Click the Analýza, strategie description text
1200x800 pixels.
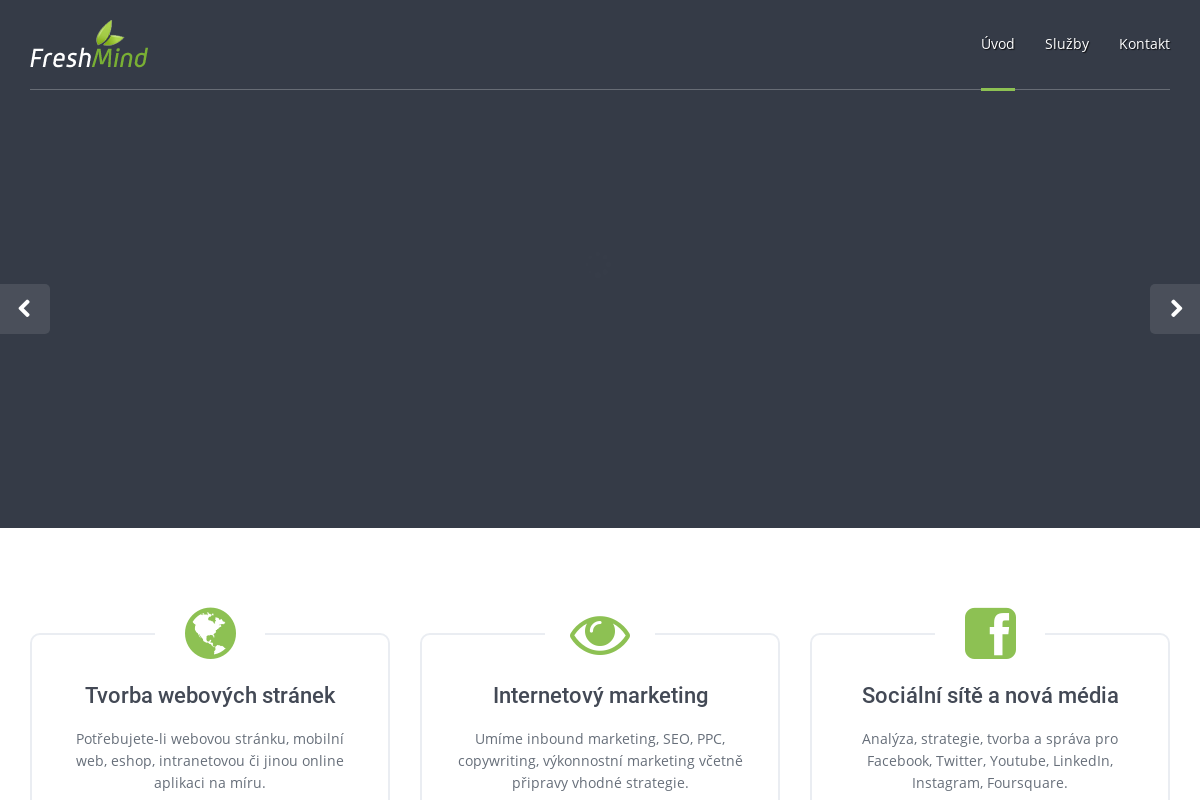point(990,760)
